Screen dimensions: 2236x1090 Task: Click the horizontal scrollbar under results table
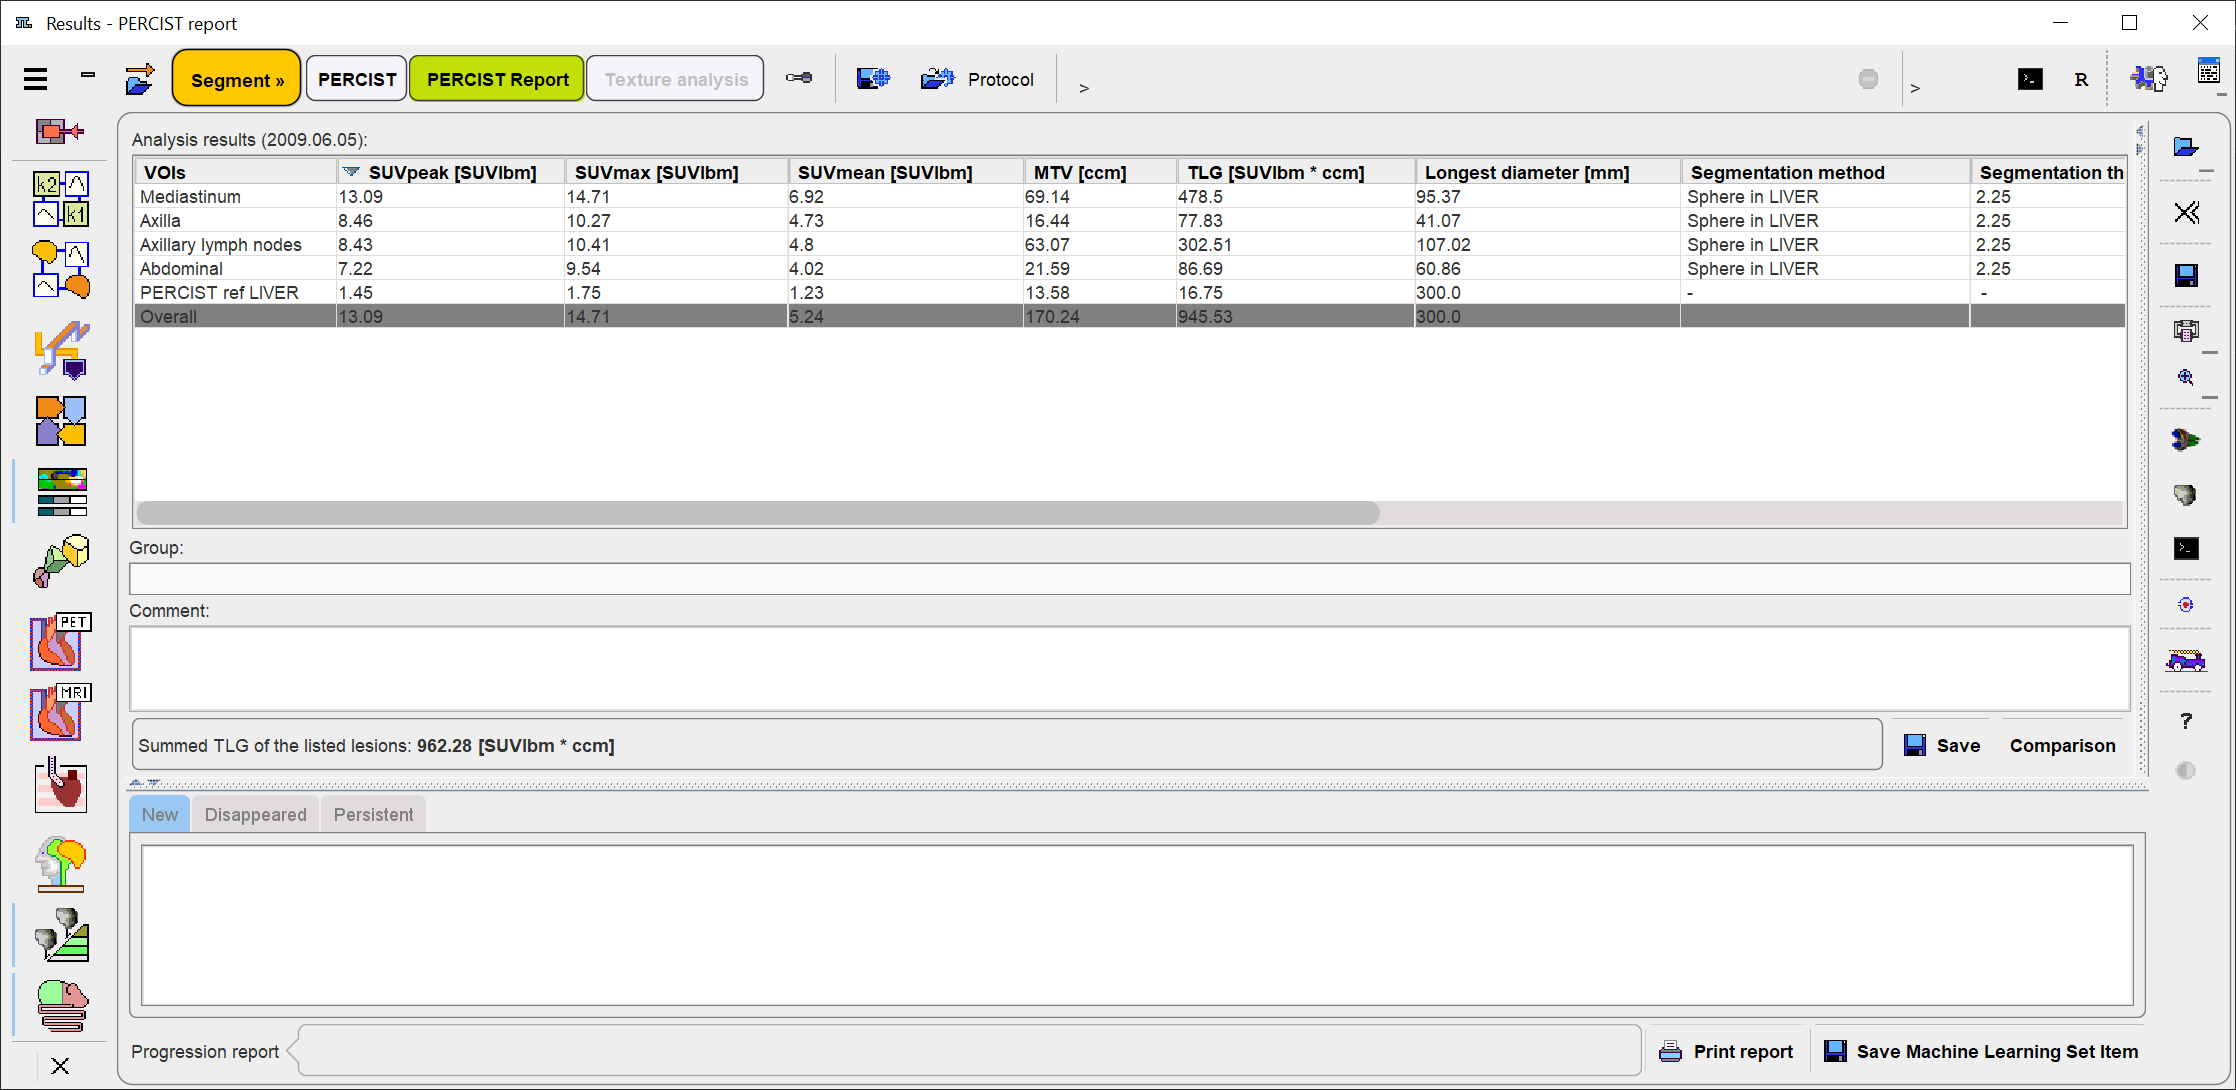click(758, 513)
